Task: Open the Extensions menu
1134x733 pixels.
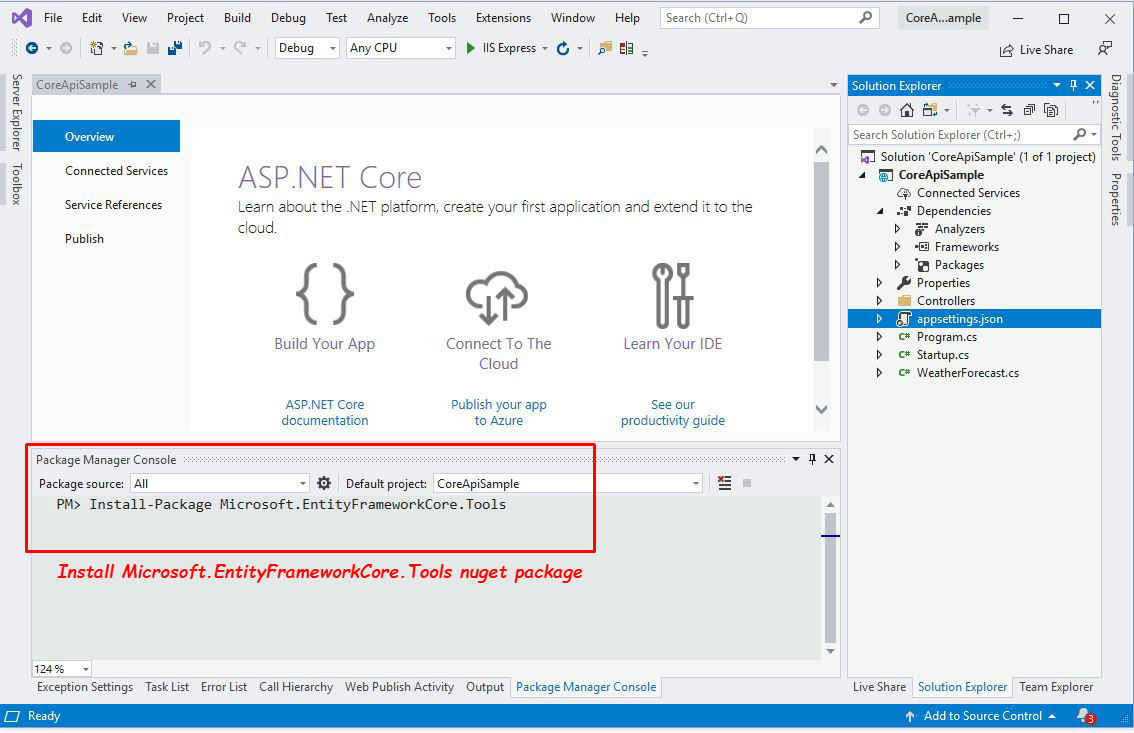Action: (503, 17)
